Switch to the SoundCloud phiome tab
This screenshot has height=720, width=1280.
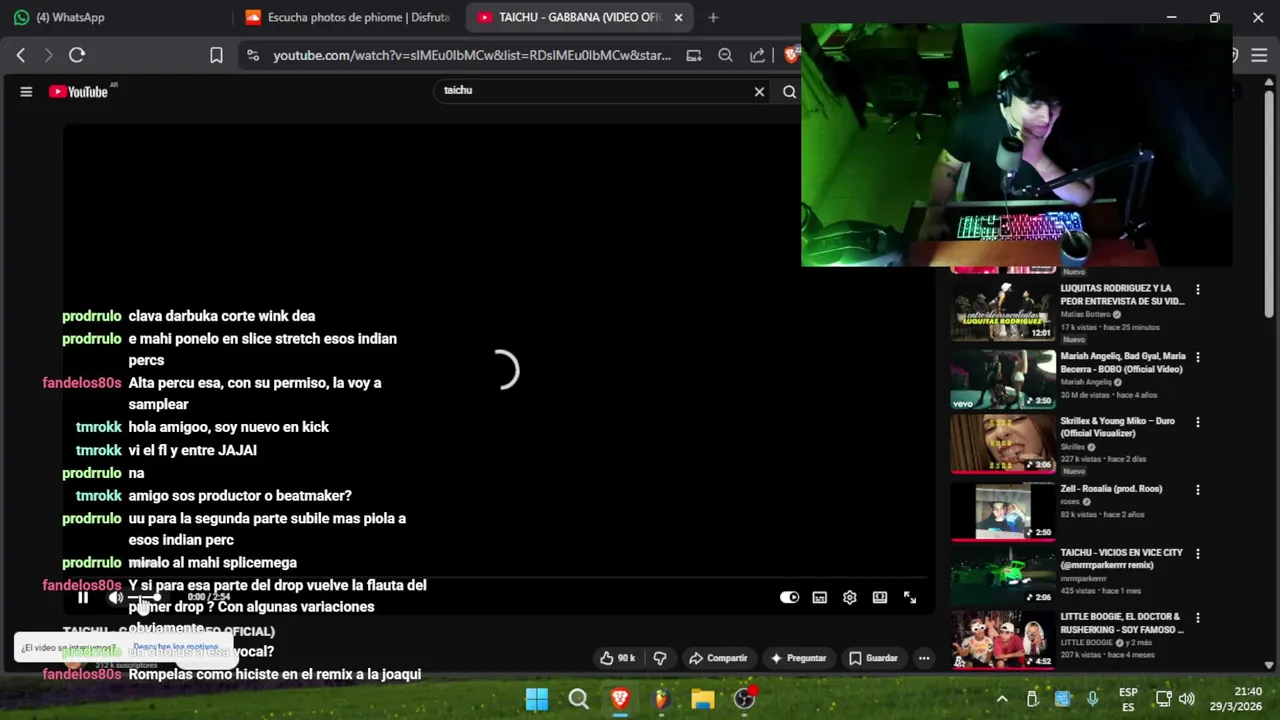[x=348, y=17]
